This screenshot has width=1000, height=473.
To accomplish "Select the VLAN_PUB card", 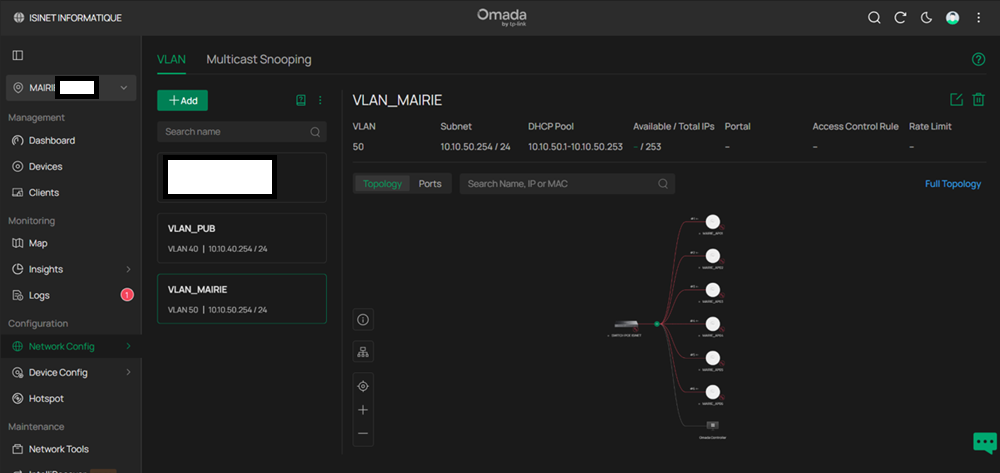I will click(x=242, y=238).
